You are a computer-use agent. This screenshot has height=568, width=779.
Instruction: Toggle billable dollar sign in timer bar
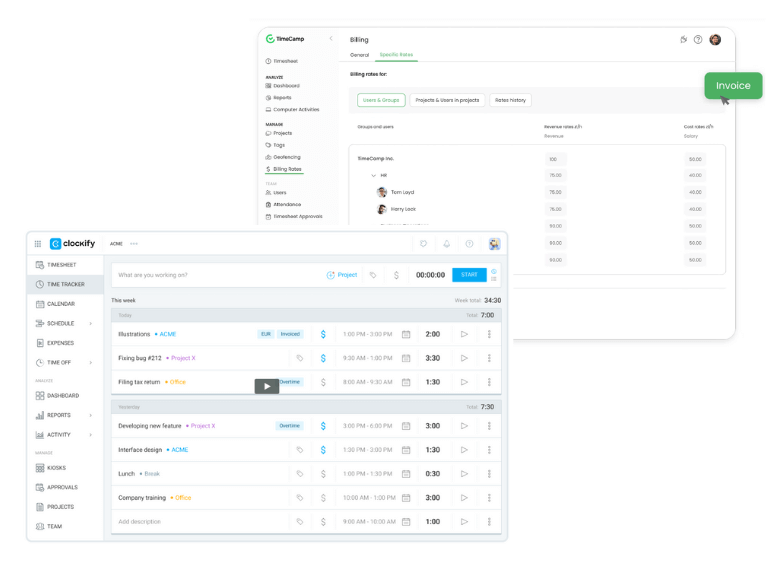[x=396, y=275]
